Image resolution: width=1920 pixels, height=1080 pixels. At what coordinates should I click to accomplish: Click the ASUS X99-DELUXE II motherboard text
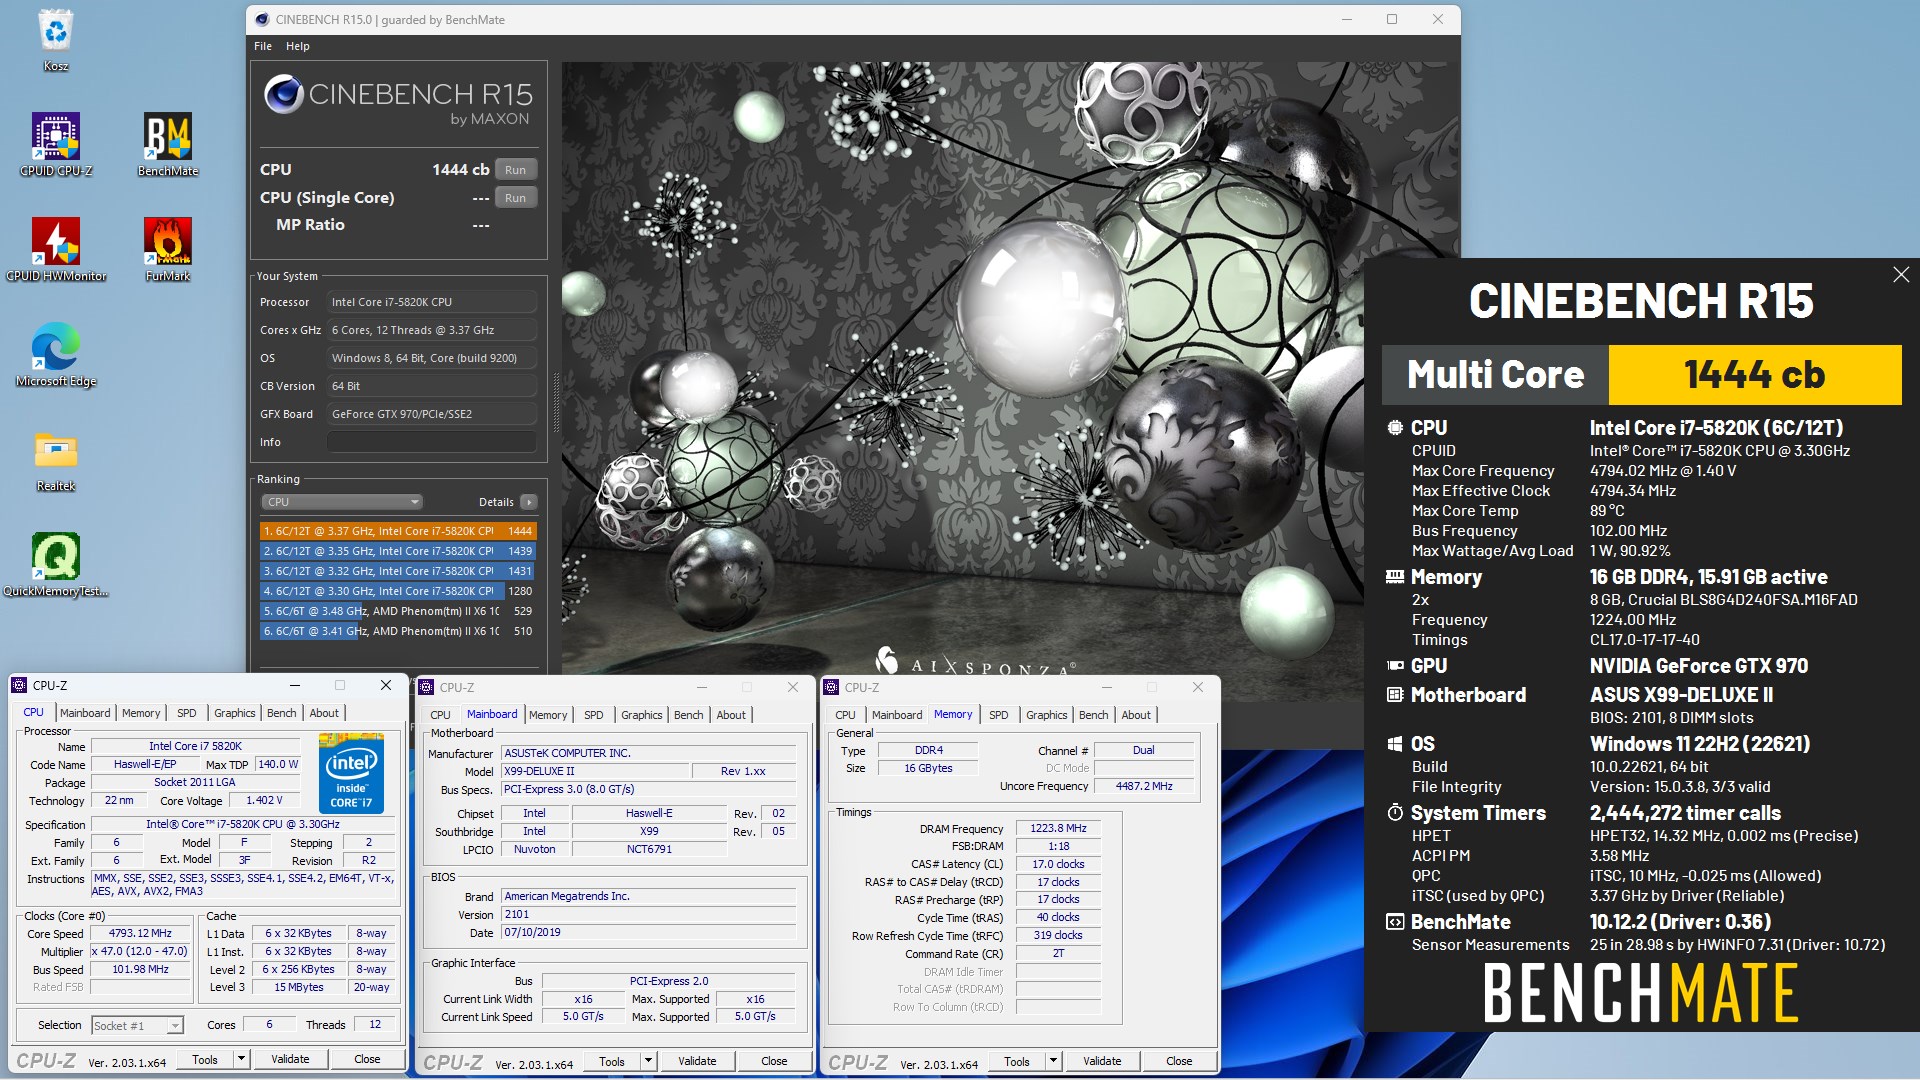tap(1681, 695)
